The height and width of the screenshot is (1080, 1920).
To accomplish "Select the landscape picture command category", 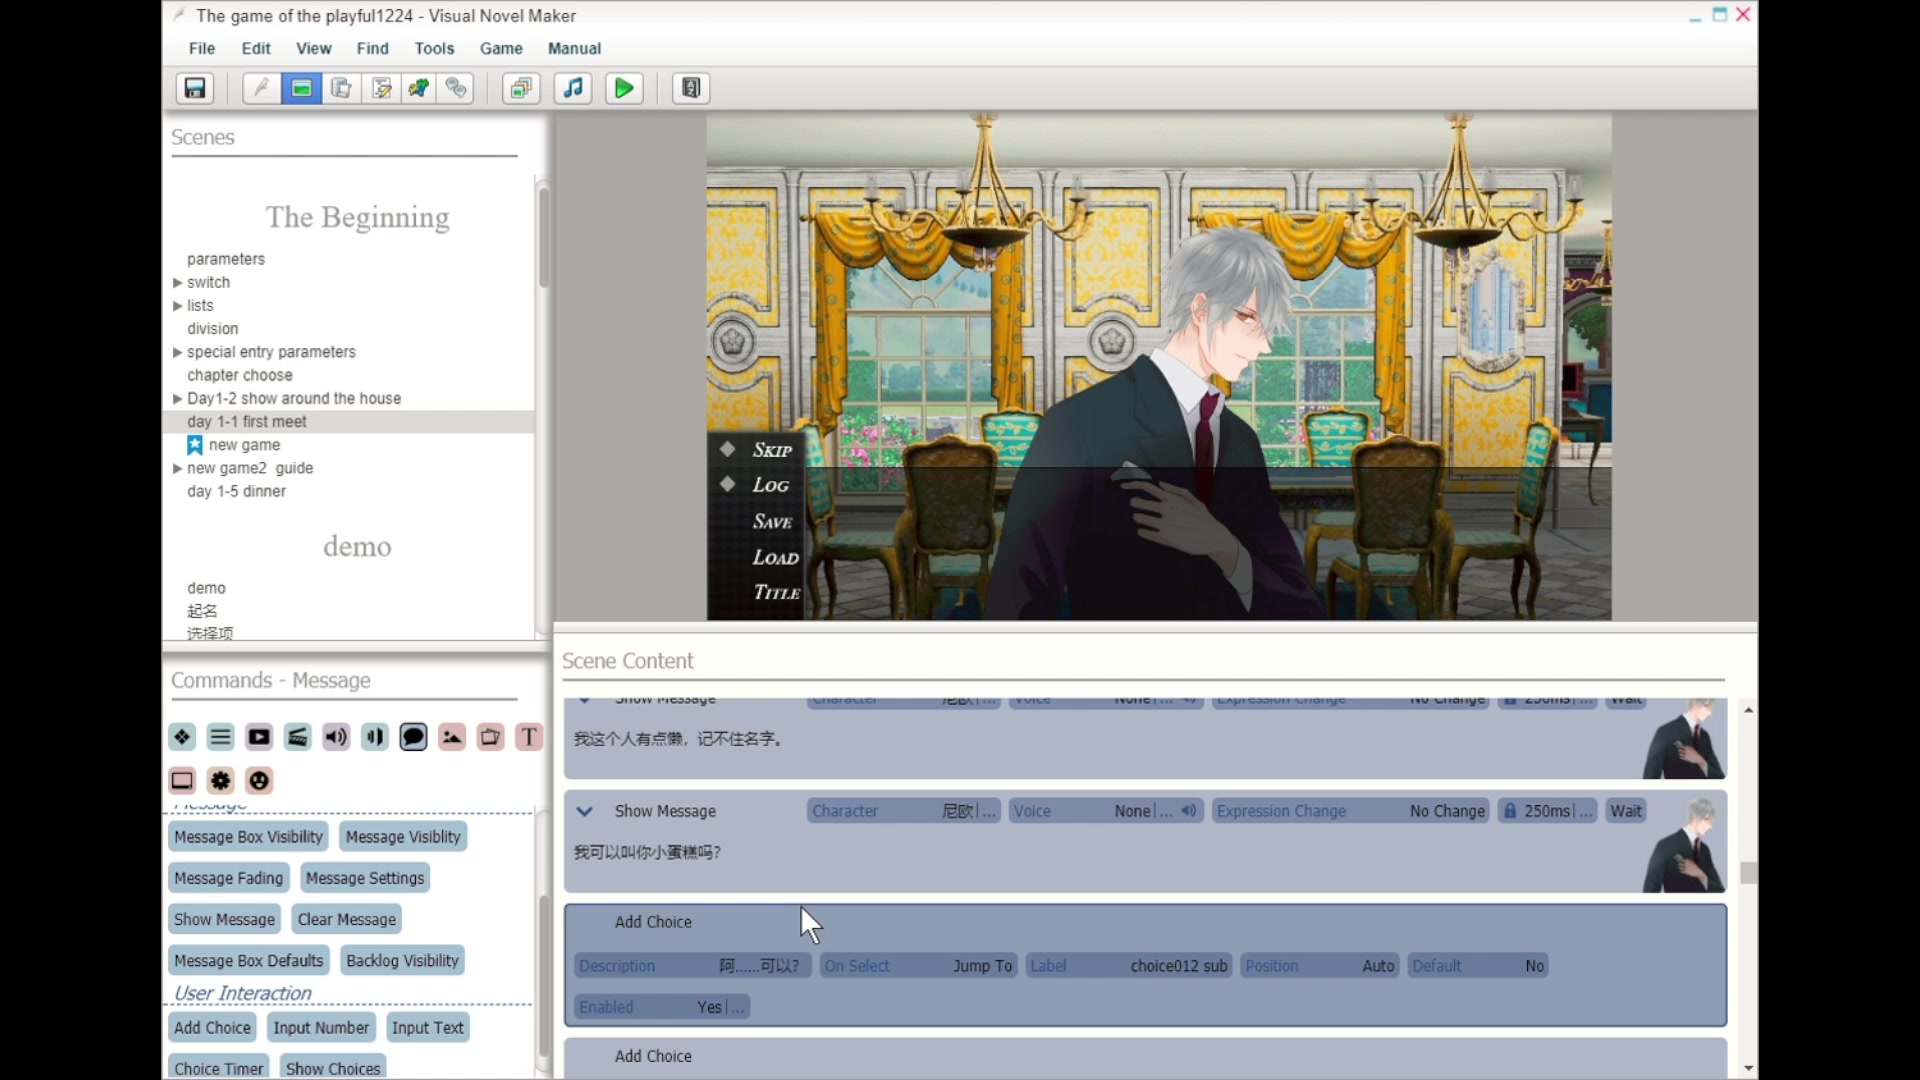I will (x=452, y=737).
